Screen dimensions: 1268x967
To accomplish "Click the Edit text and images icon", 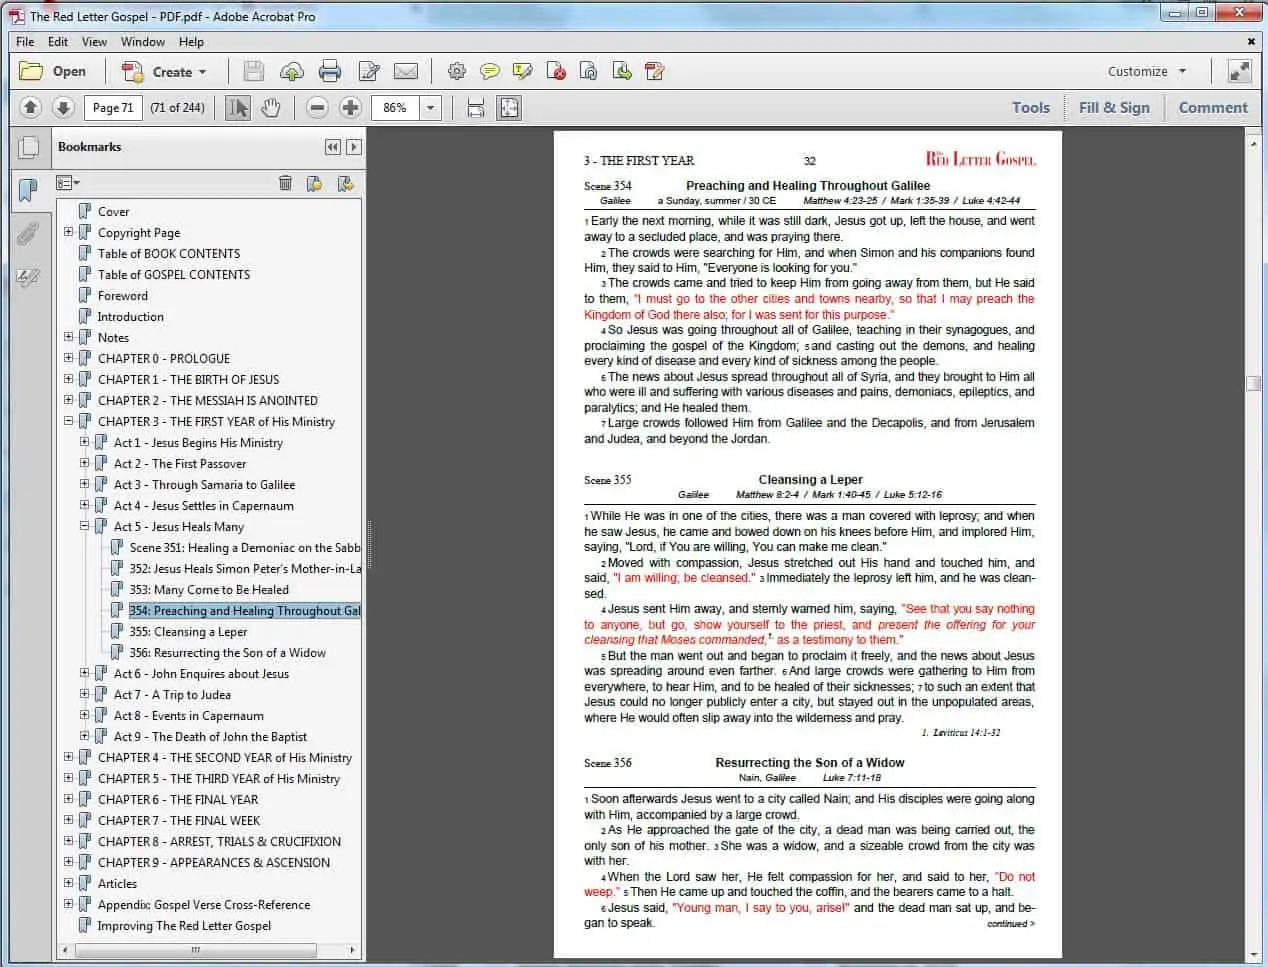I will 368,71.
